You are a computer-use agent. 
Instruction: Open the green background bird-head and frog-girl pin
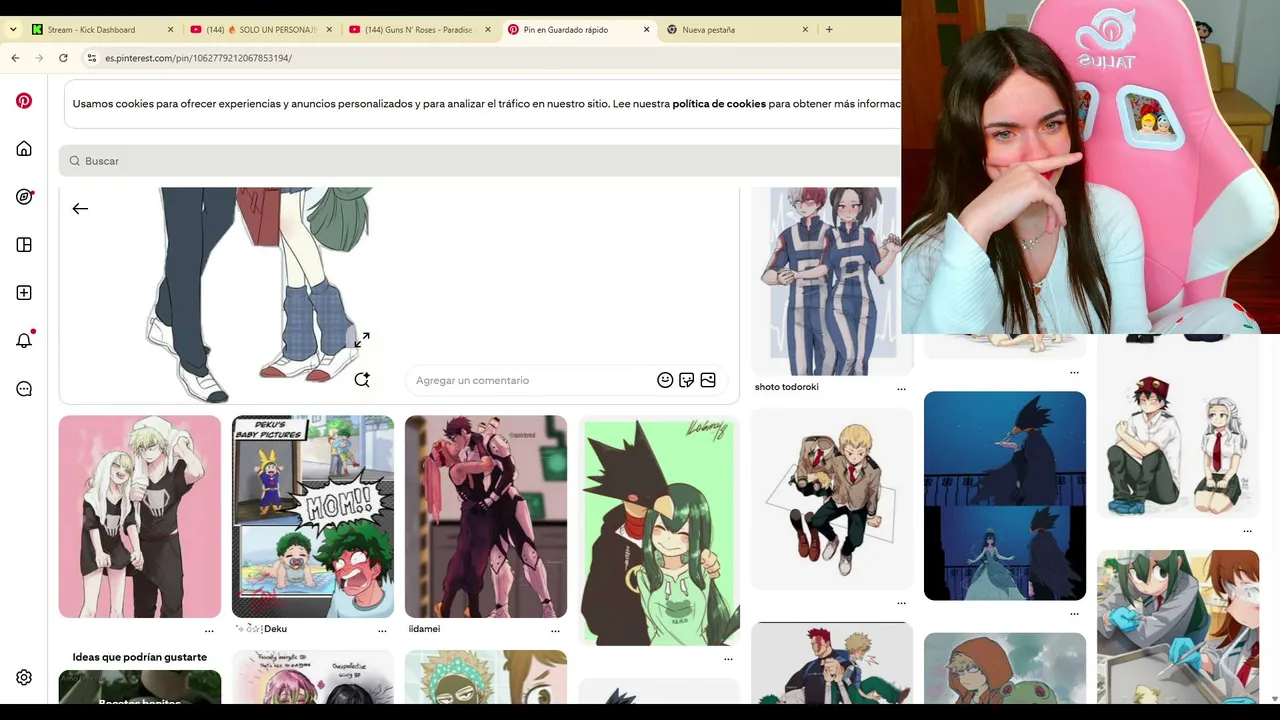659,531
